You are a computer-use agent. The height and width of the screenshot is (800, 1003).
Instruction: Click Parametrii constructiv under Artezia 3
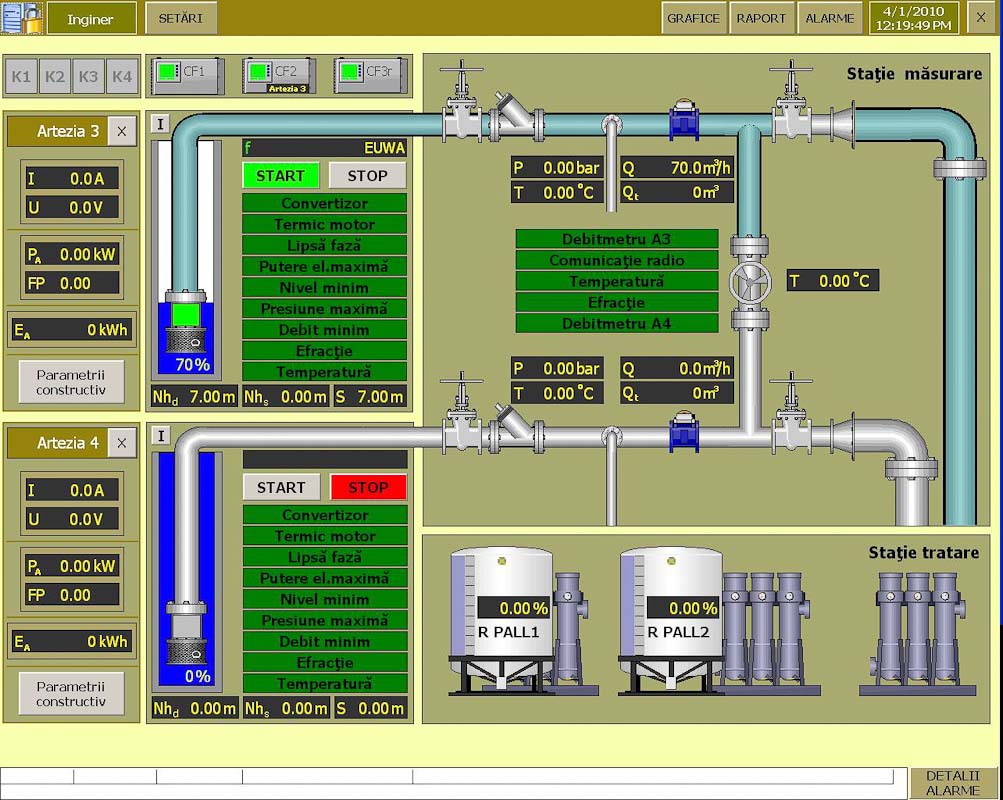(71, 382)
